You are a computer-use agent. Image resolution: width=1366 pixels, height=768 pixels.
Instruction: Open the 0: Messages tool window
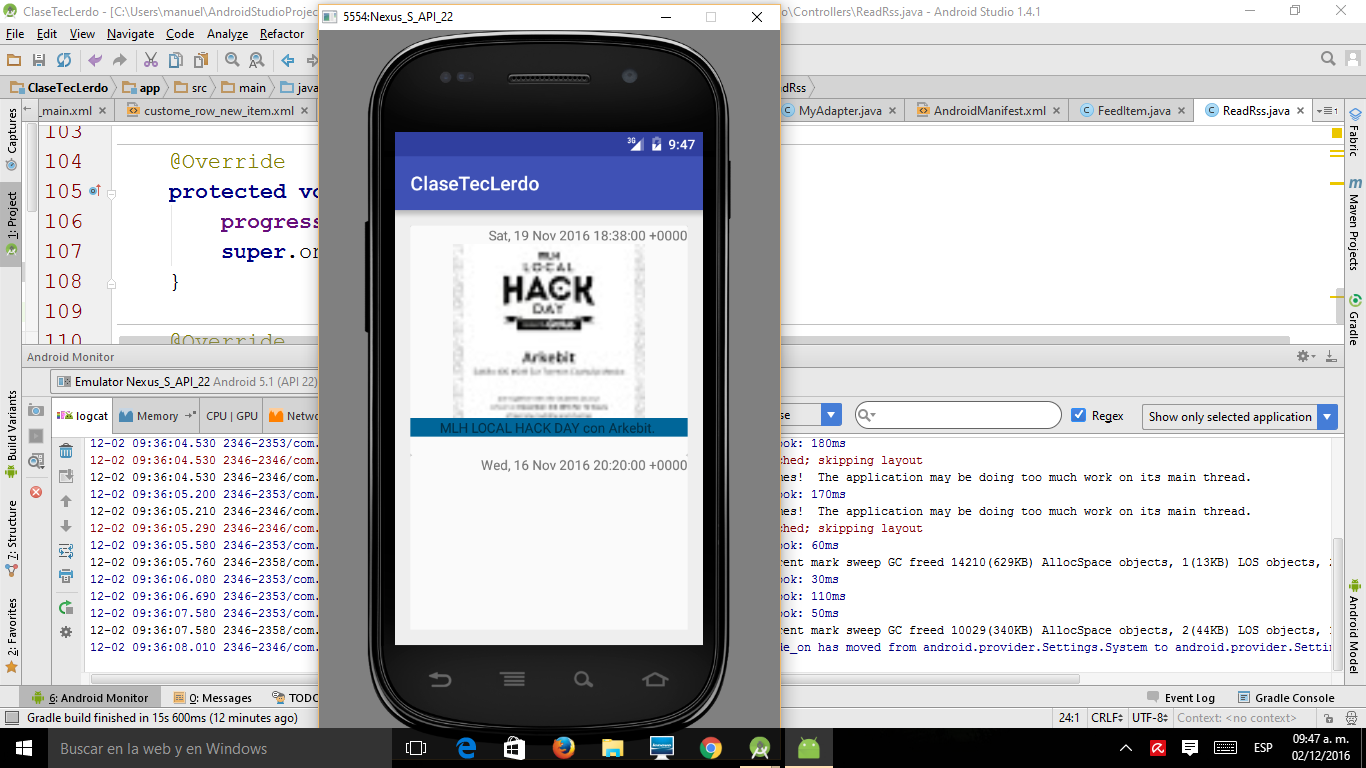(213, 698)
